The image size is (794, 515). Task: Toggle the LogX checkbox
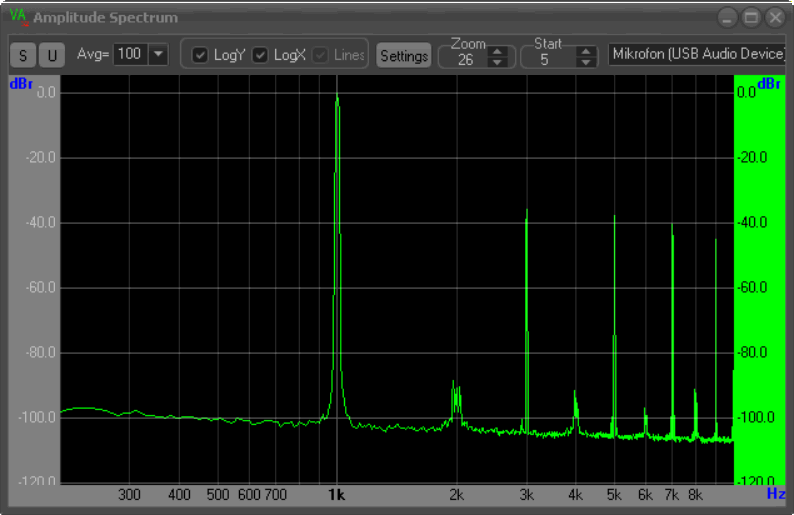[260, 55]
